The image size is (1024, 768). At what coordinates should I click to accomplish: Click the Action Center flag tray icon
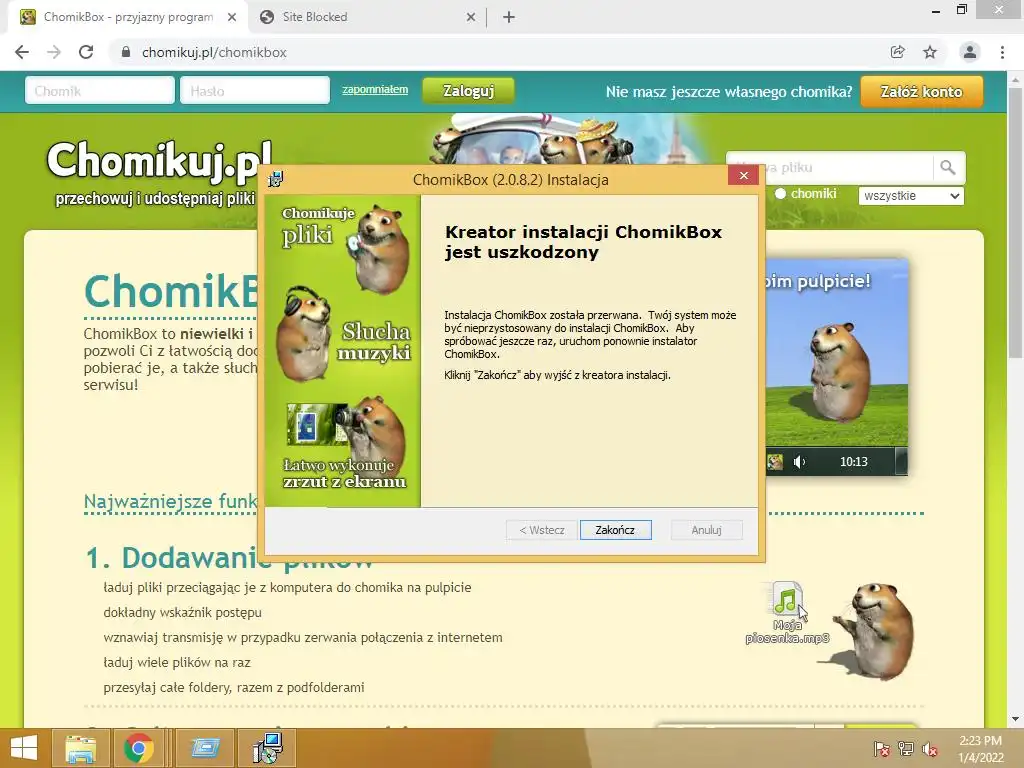tap(882, 748)
